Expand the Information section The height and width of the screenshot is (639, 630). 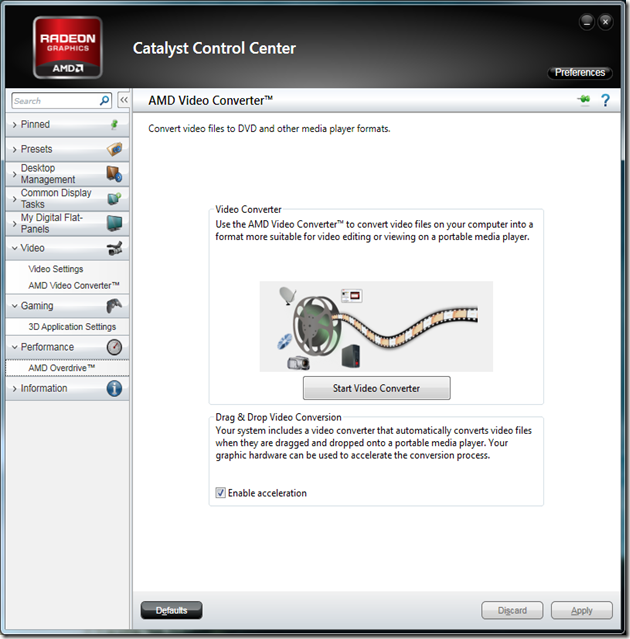(68, 388)
